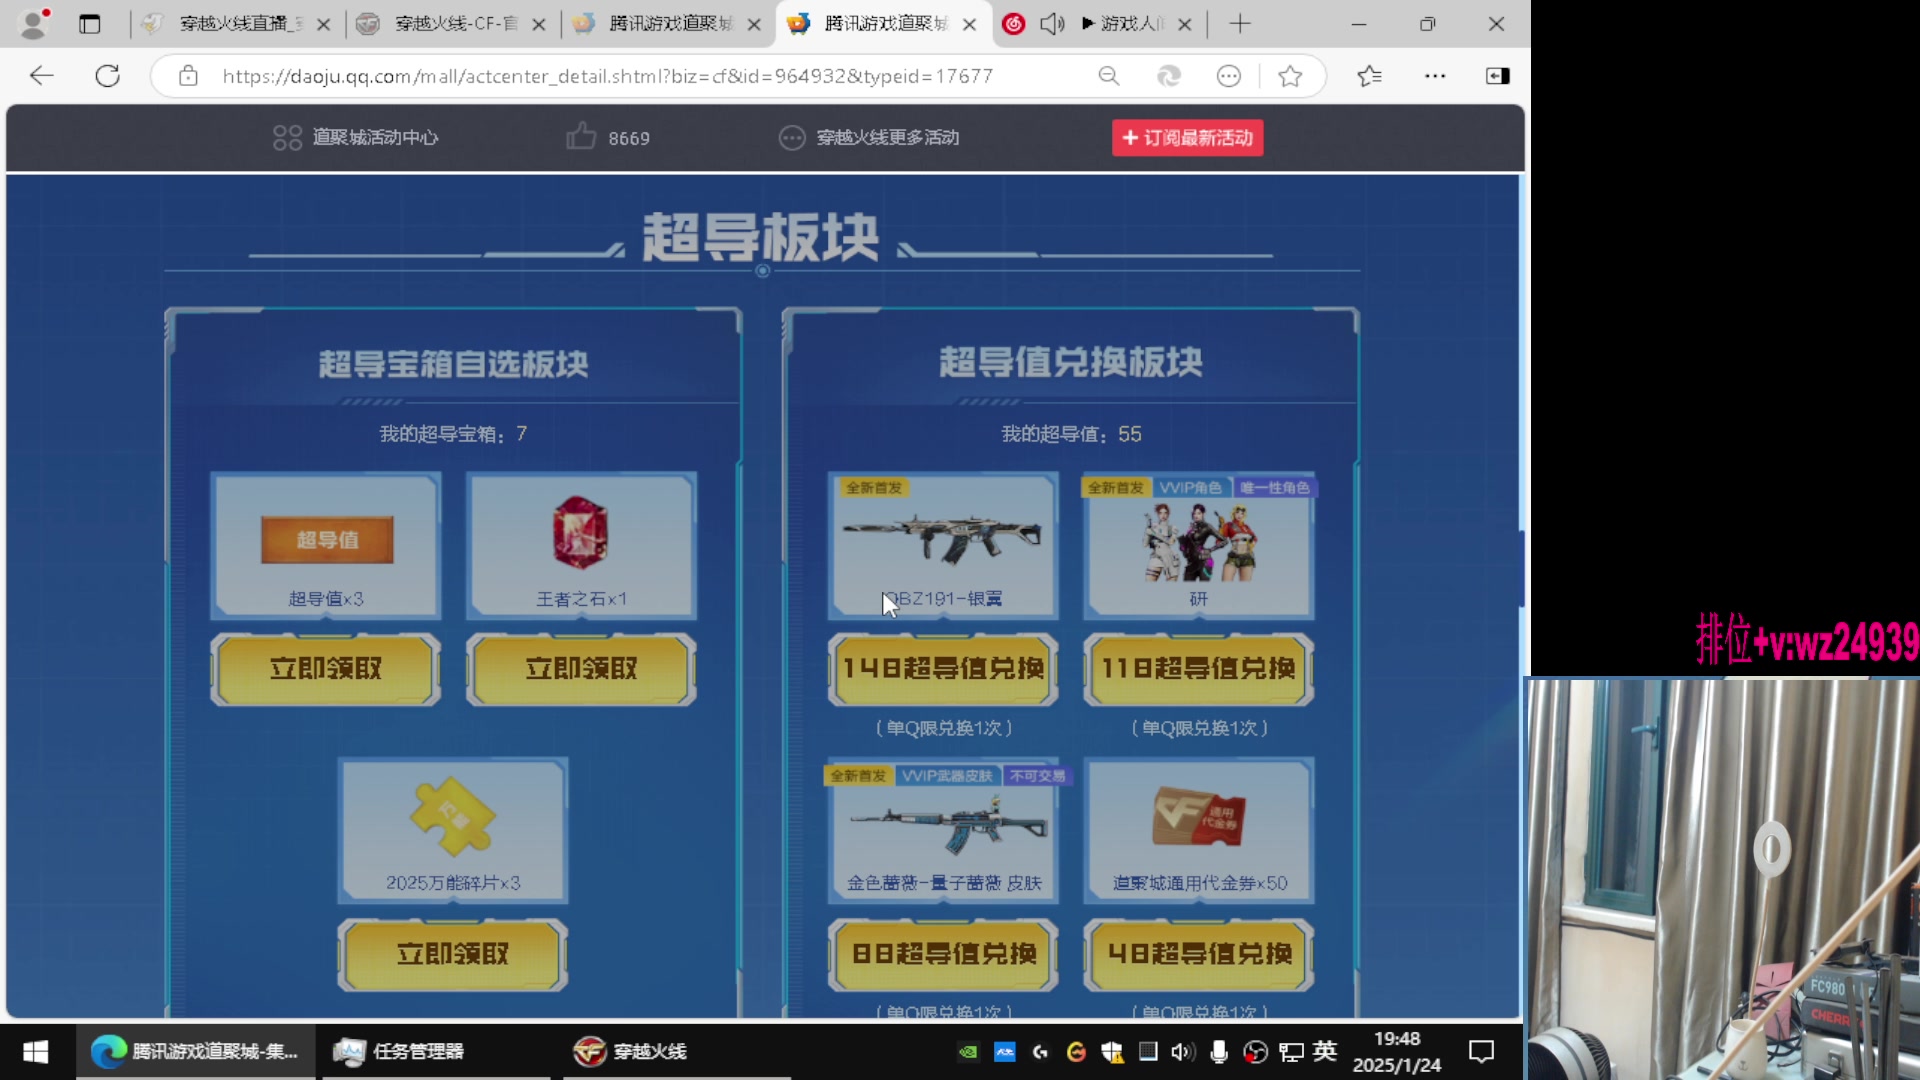Open the Windows Start menu
The width and height of the screenshot is (1920, 1080).
(36, 1051)
